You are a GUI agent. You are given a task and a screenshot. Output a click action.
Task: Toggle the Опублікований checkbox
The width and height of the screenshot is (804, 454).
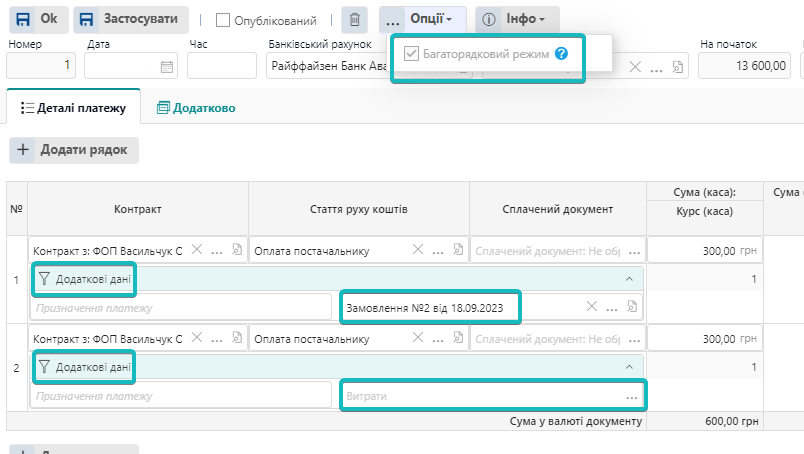(223, 20)
